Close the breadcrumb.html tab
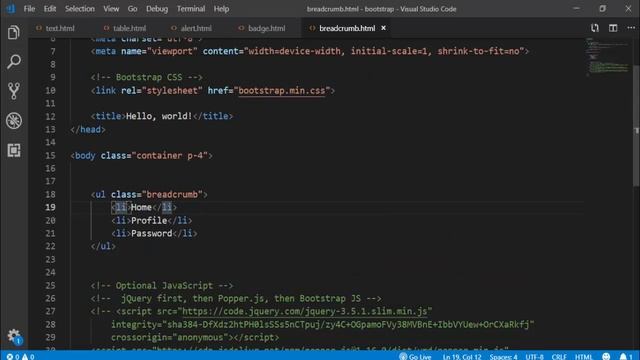This screenshot has height=360, width=640. 383,28
